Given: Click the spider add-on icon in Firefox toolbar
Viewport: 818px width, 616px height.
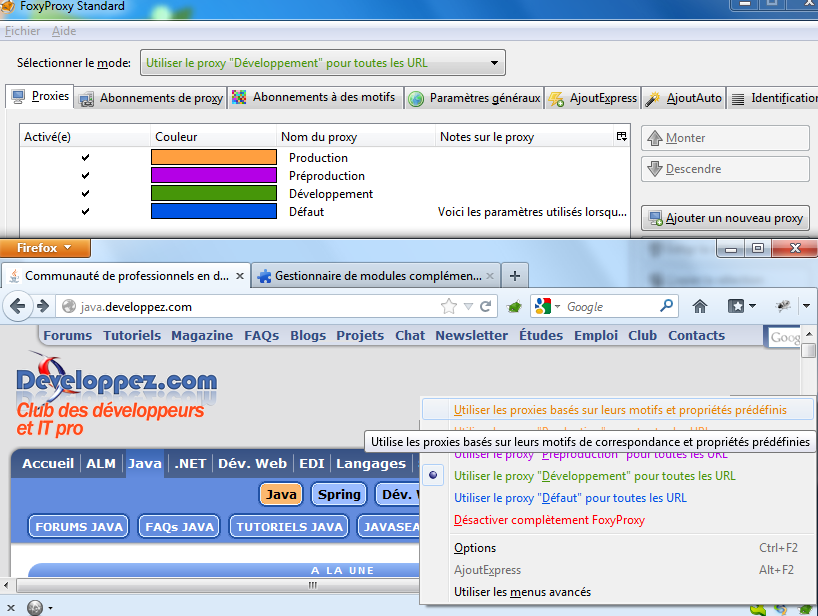Looking at the screenshot, I should 783,306.
